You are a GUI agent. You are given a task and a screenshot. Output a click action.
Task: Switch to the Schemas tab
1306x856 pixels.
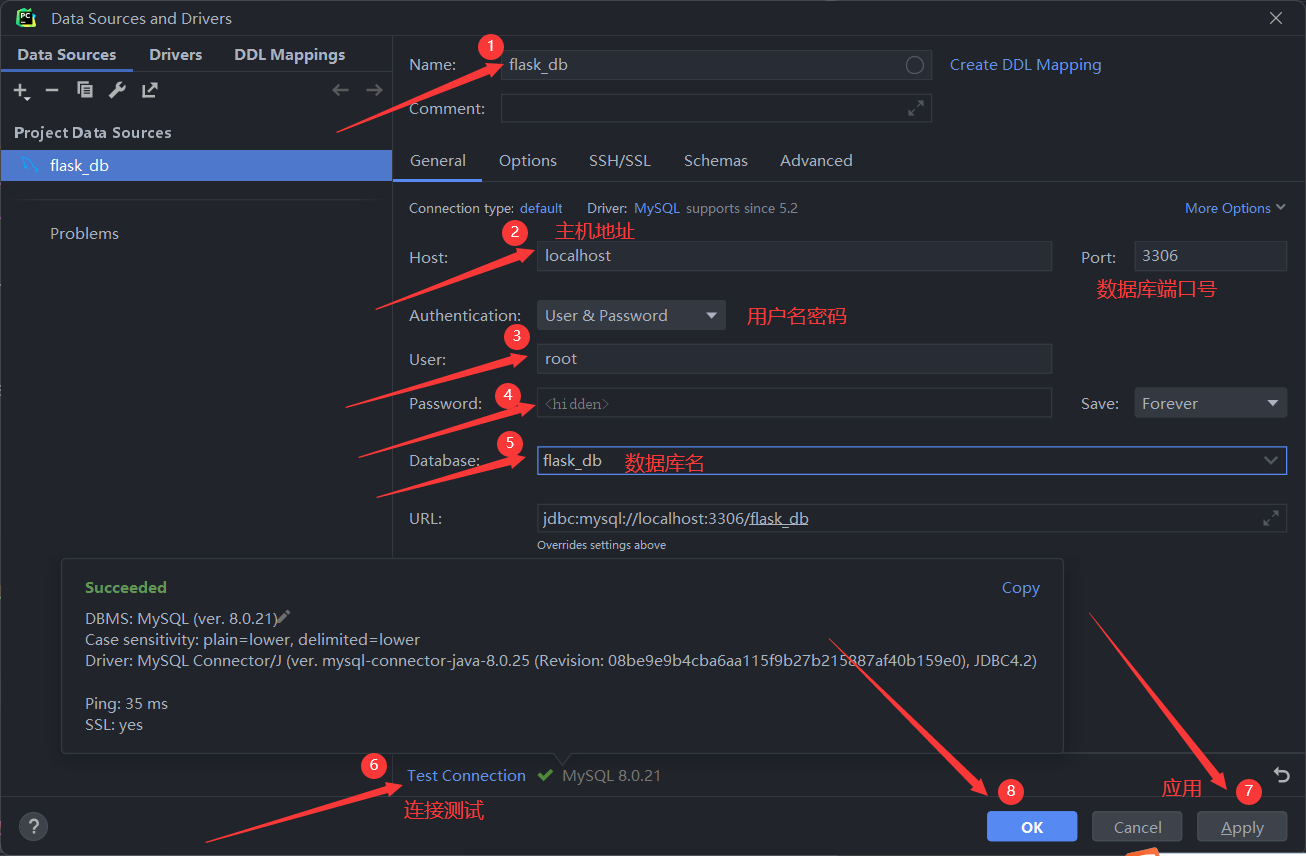pos(716,161)
